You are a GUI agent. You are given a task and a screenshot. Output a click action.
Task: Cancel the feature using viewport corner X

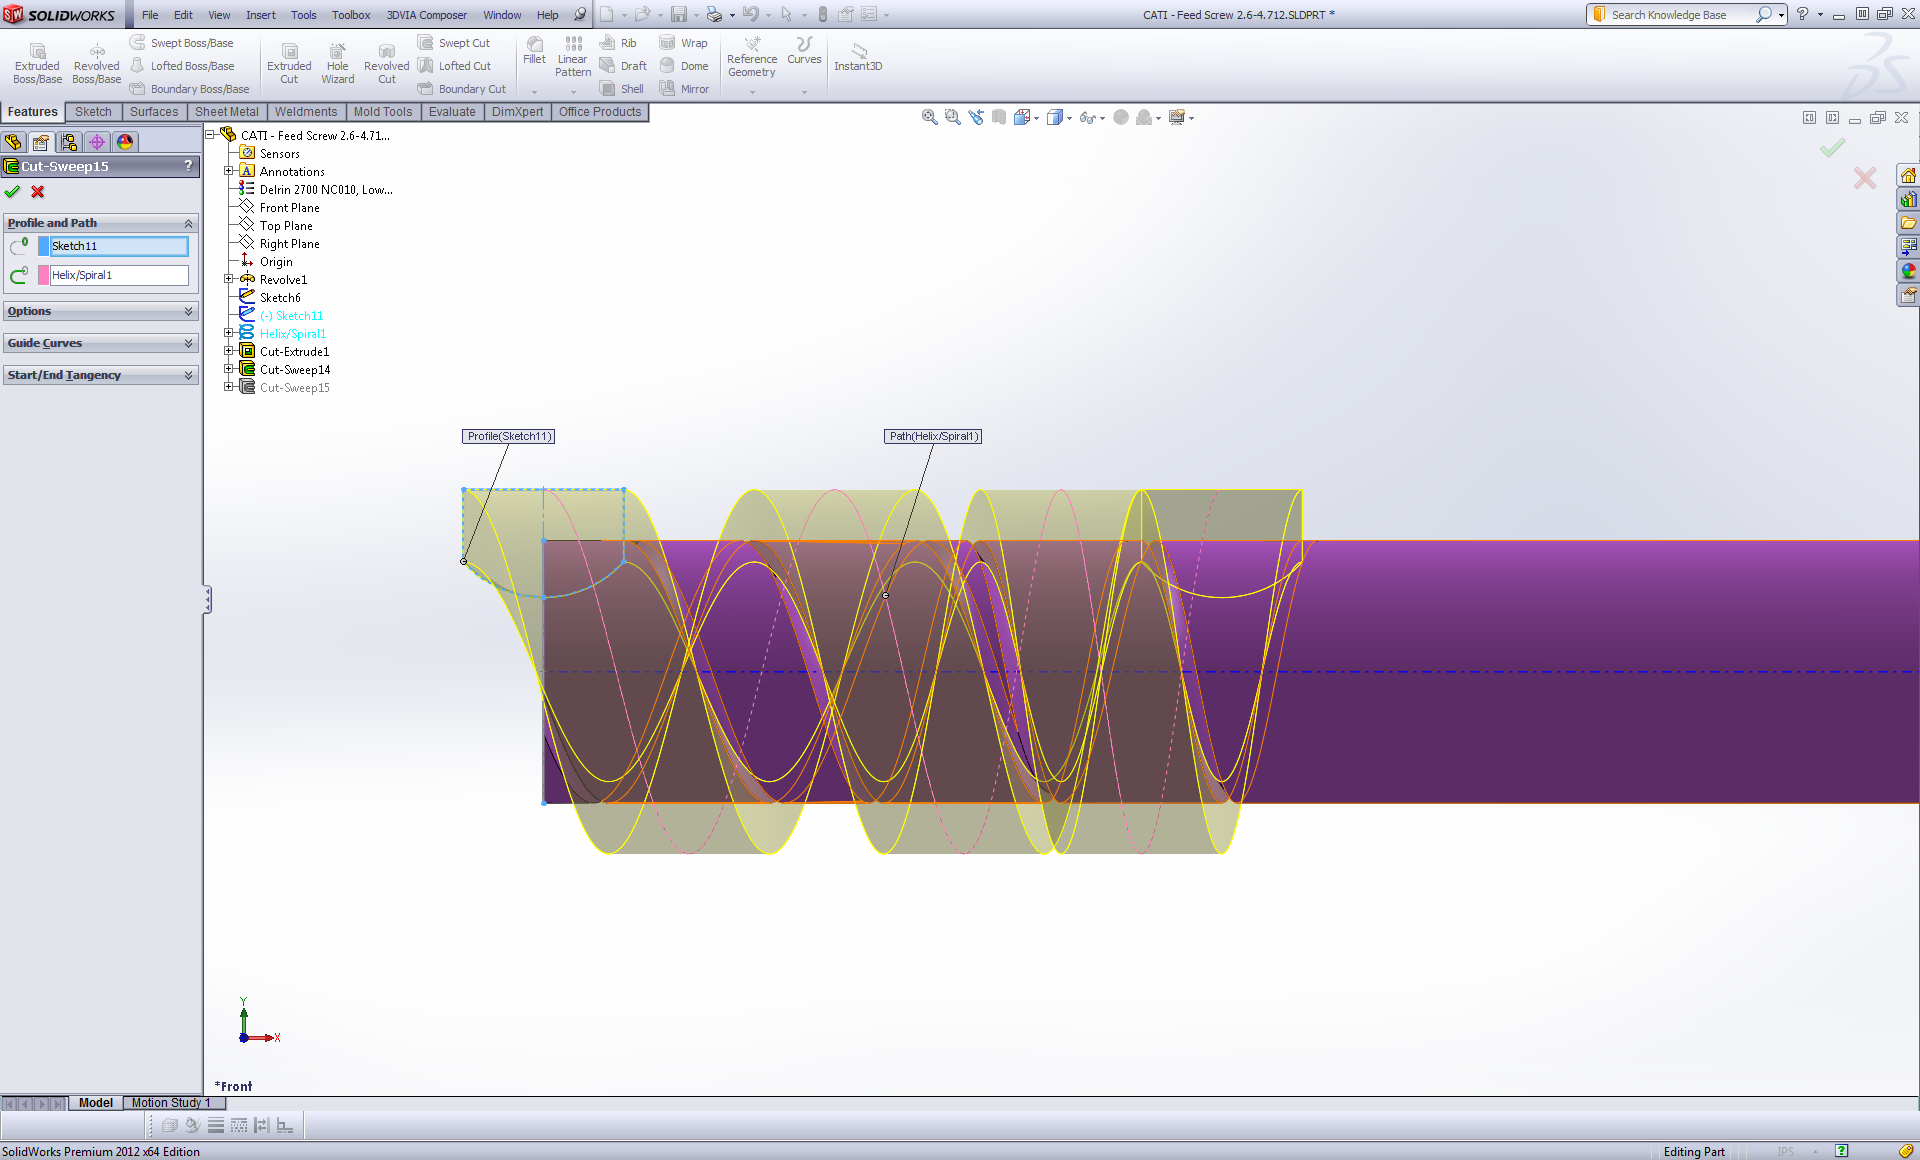[x=1865, y=178]
